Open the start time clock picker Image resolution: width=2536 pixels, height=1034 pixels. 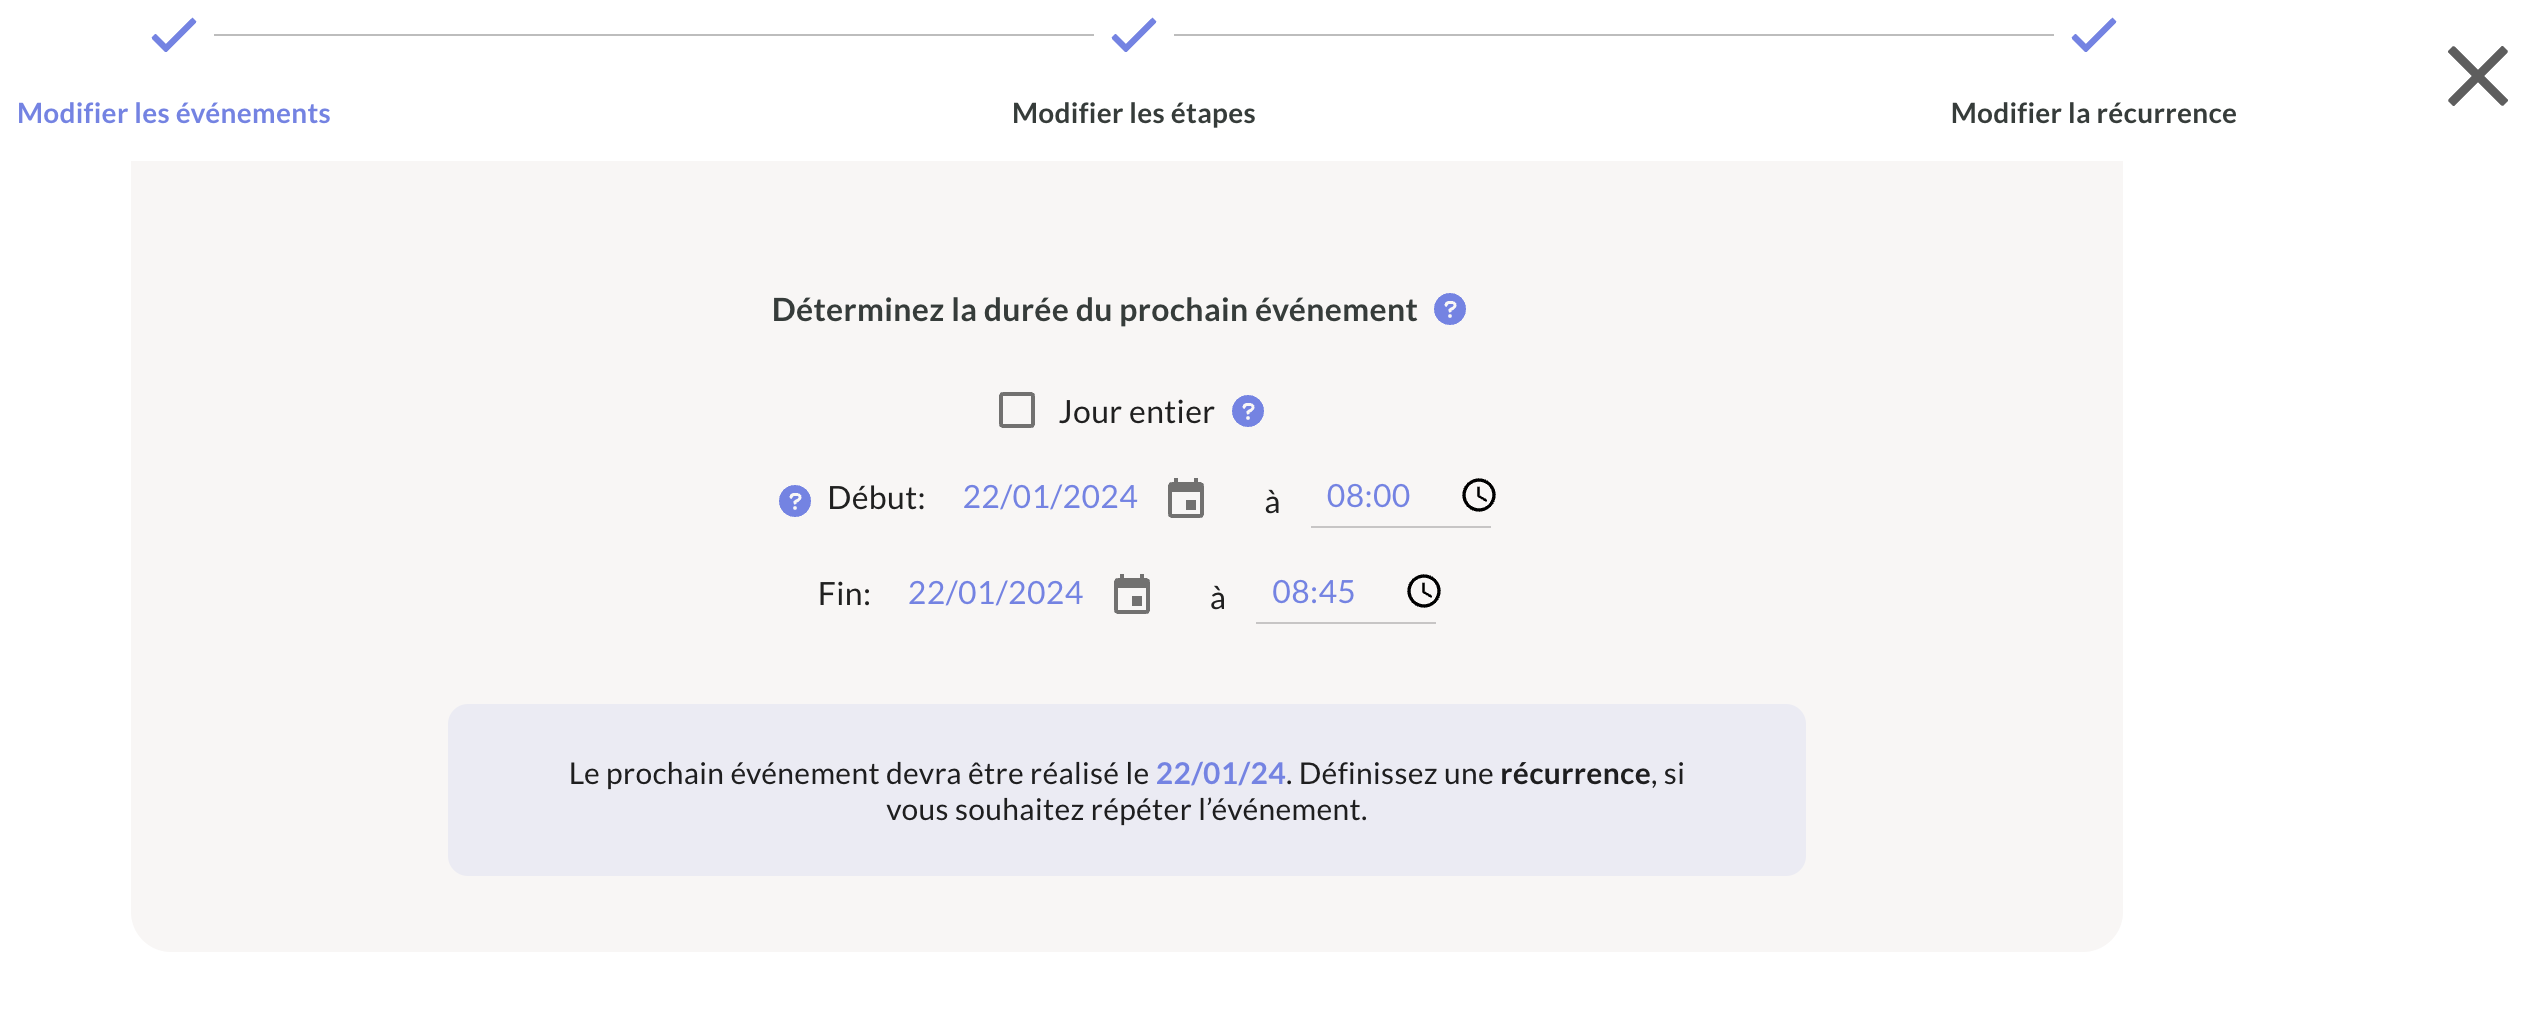[1478, 495]
